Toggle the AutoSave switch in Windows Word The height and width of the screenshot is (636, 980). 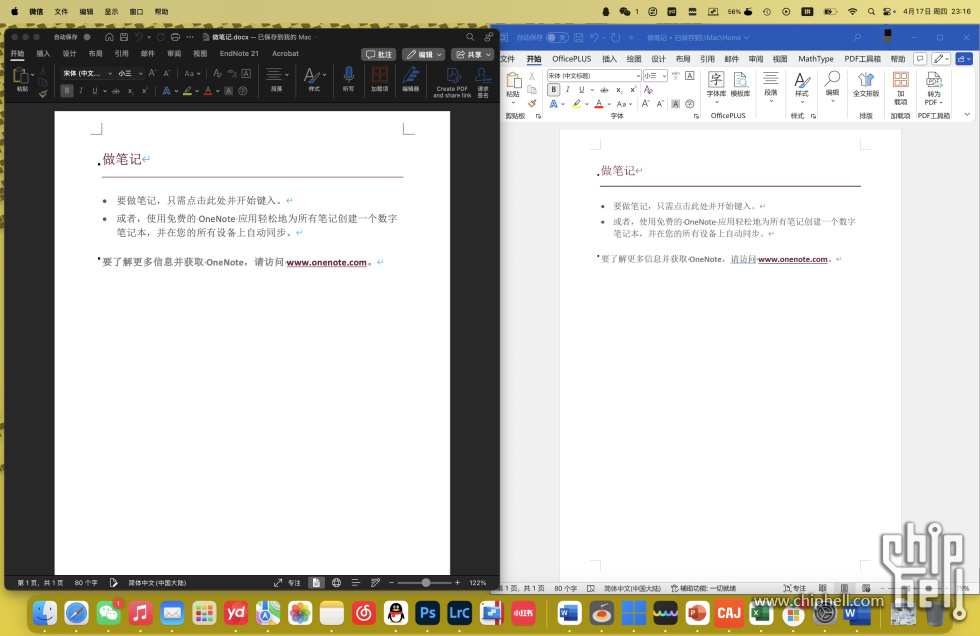pos(557,37)
